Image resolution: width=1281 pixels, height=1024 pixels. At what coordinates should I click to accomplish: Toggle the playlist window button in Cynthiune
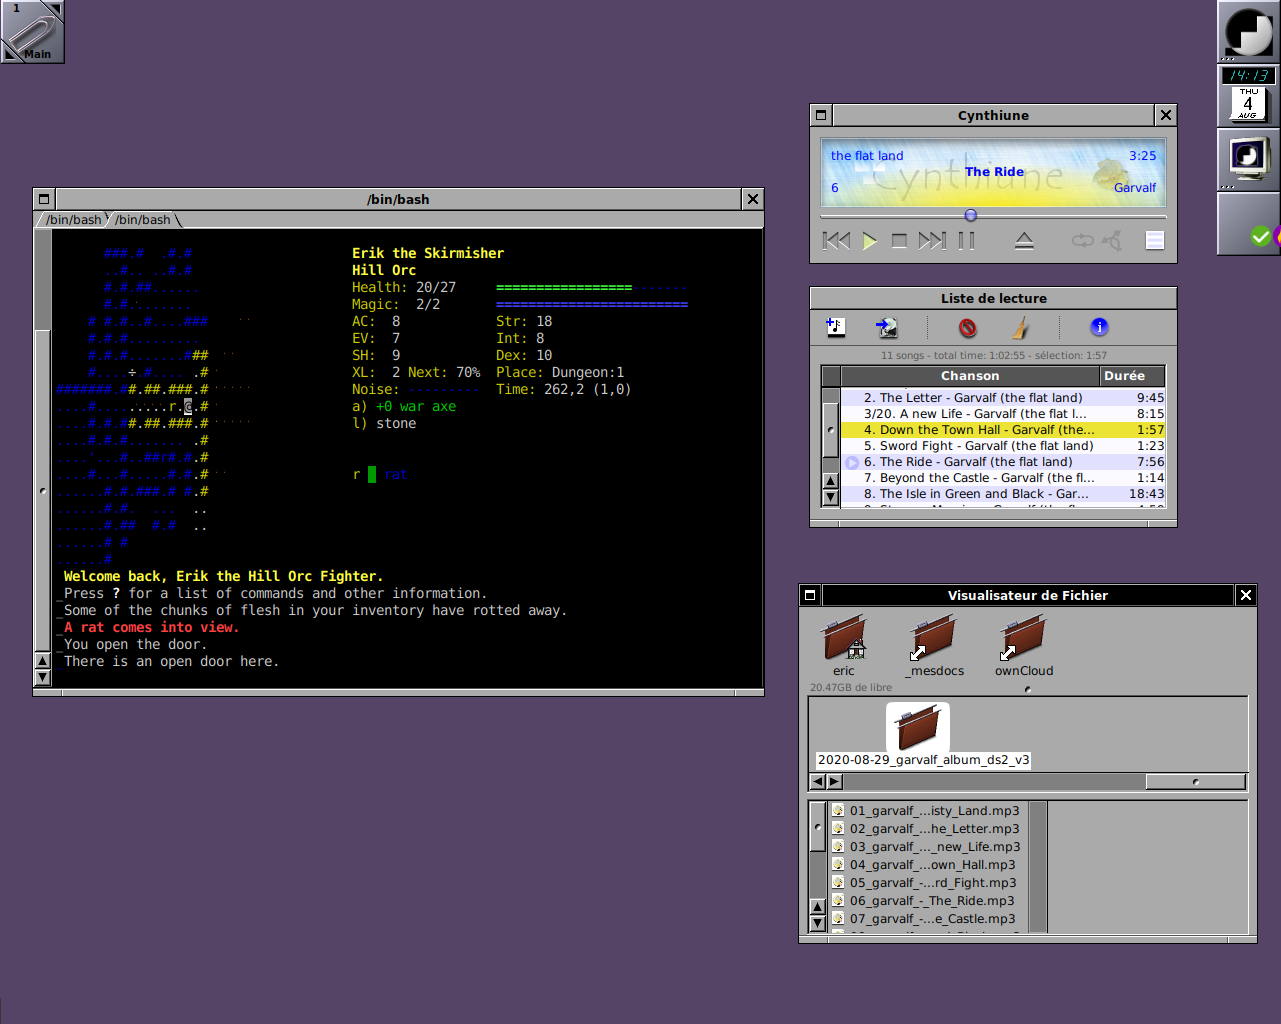pyautogui.click(x=1154, y=241)
